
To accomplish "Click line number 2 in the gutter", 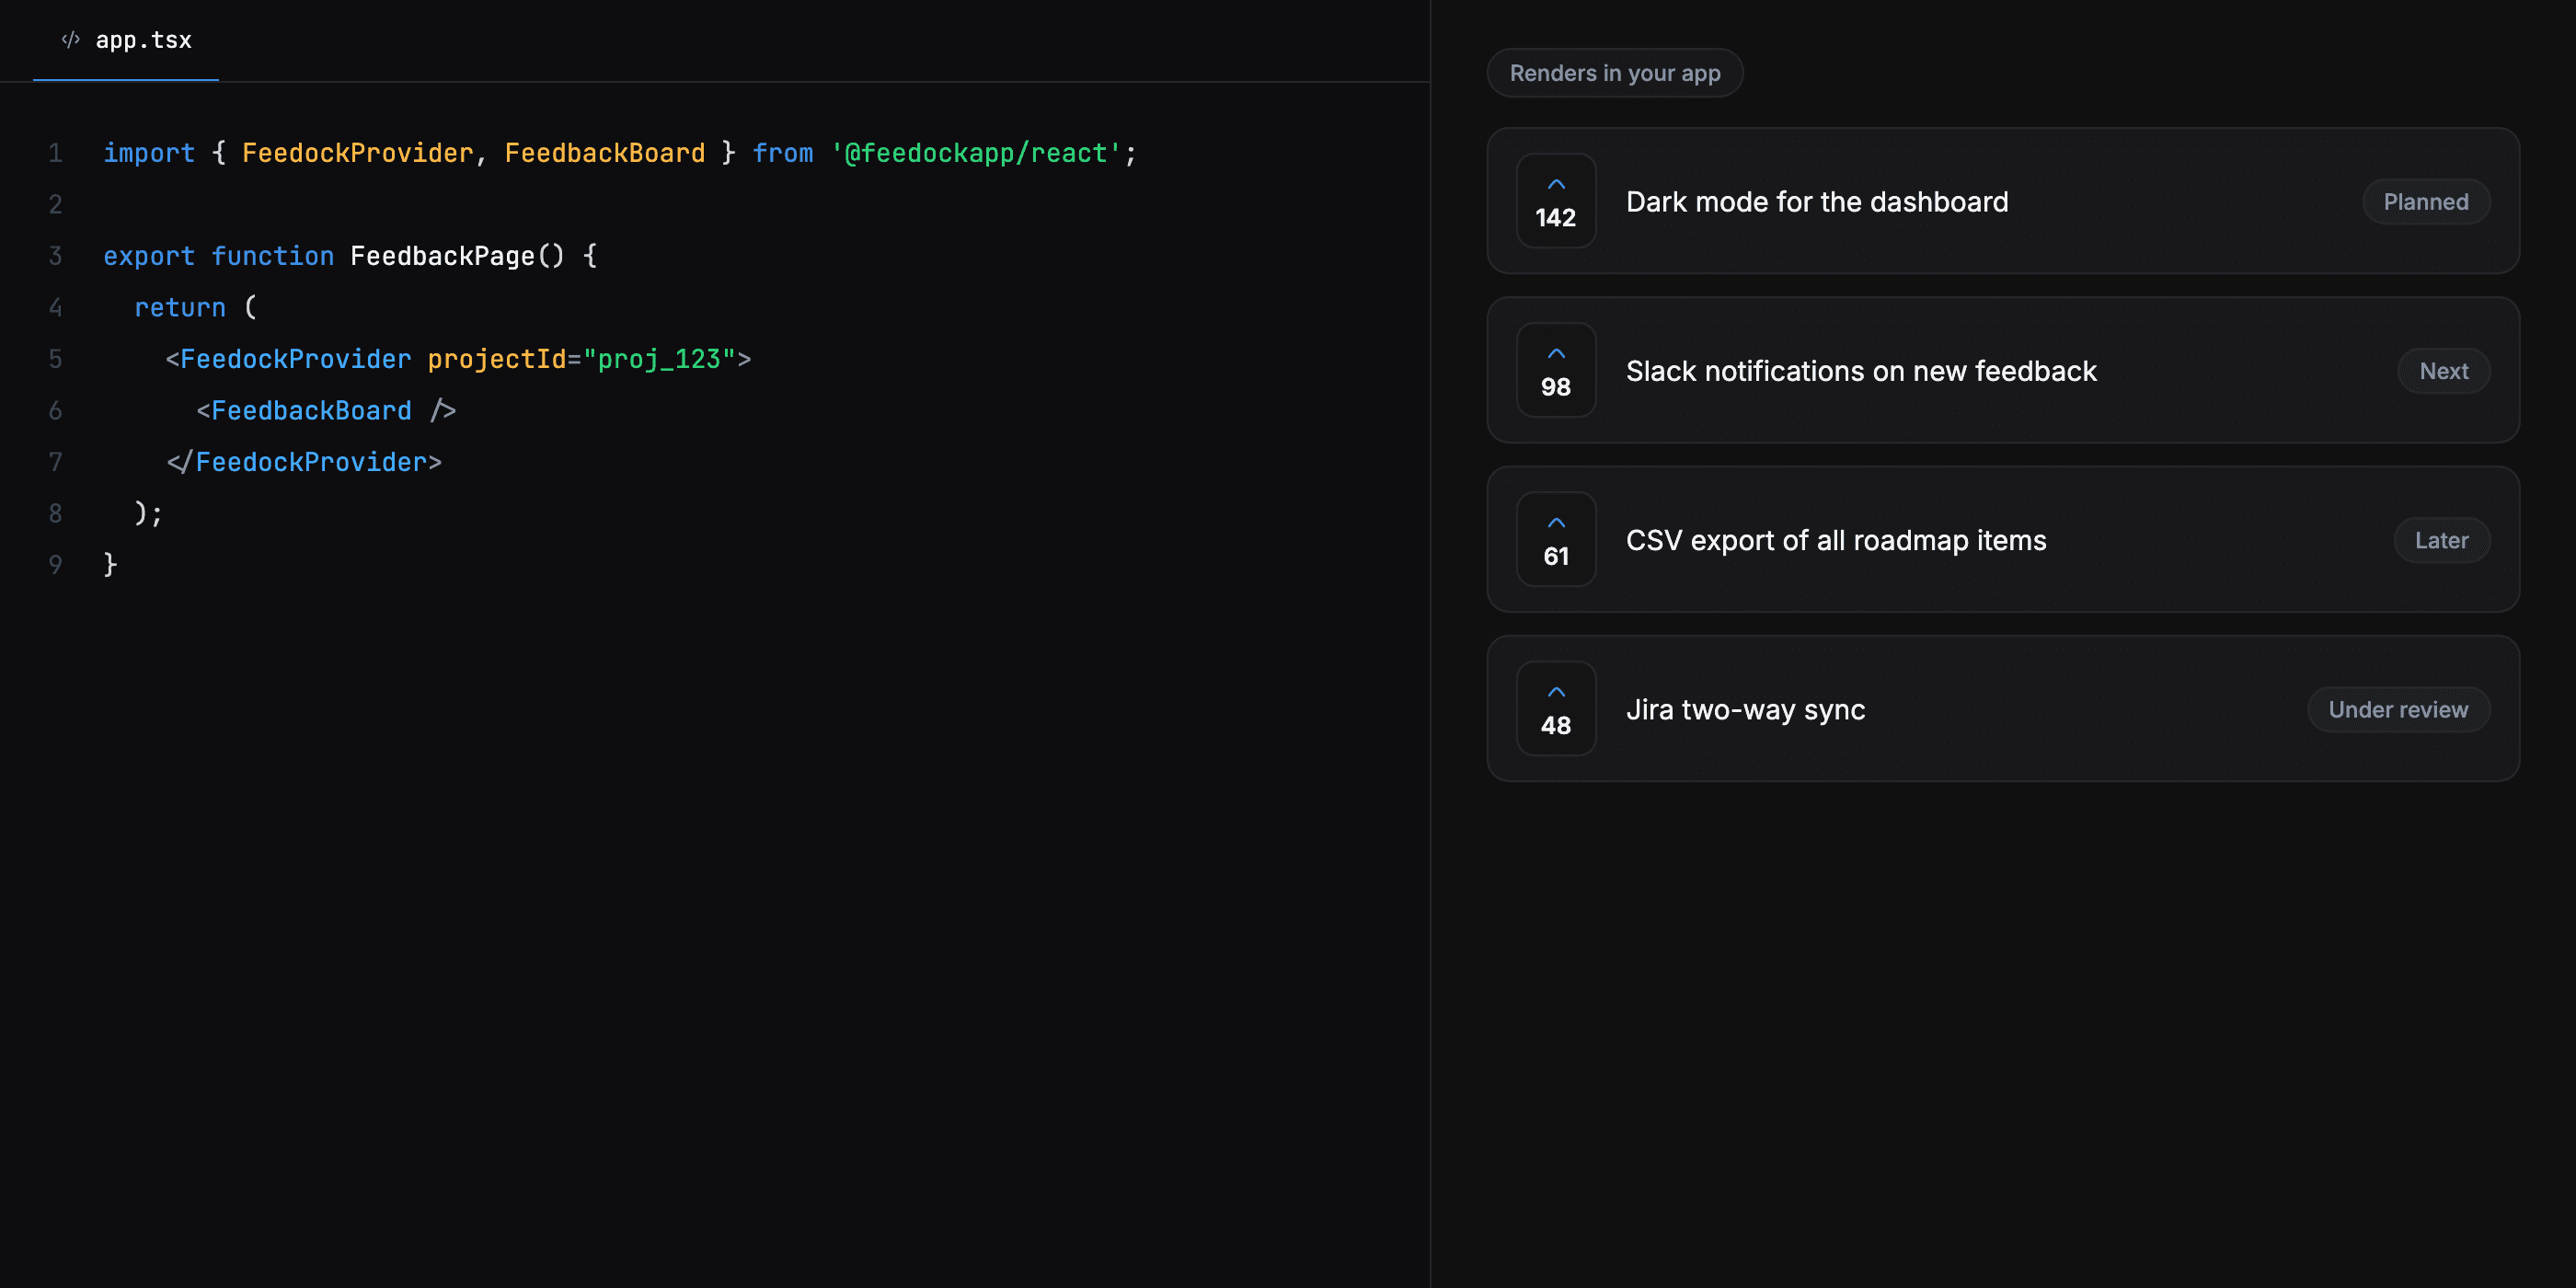I will [55, 205].
